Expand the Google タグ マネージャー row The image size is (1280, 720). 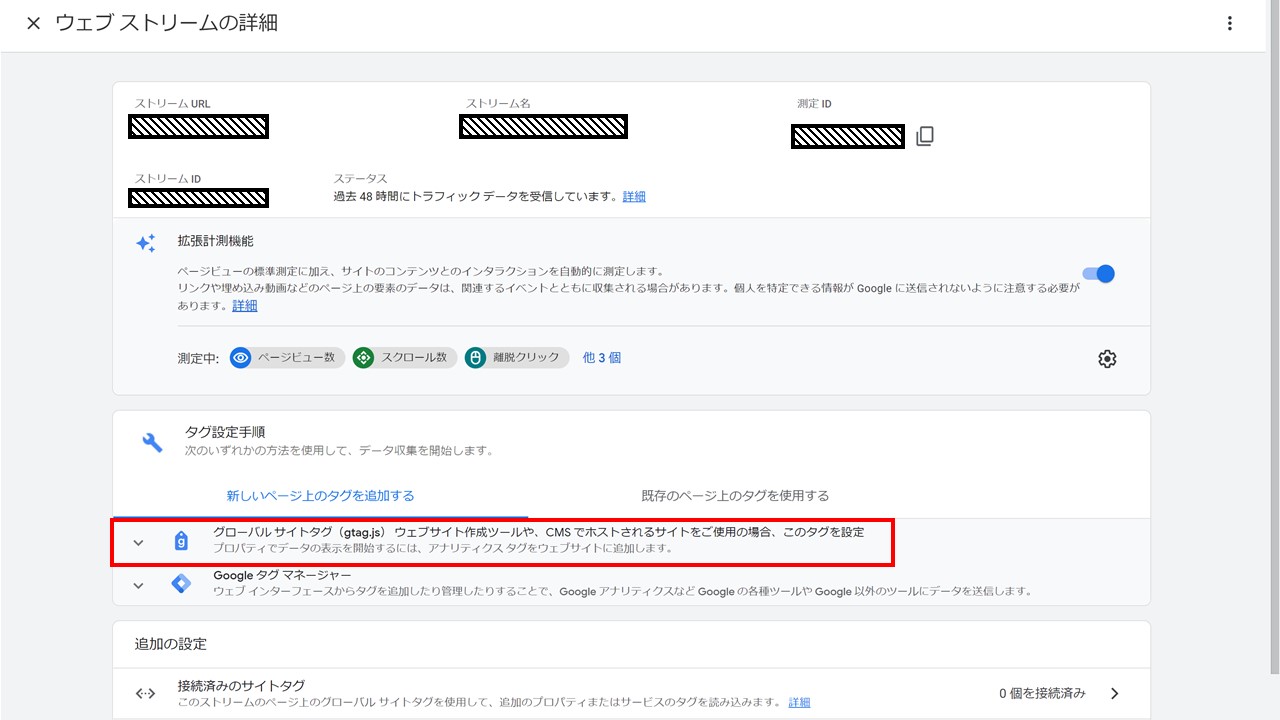pos(138,585)
